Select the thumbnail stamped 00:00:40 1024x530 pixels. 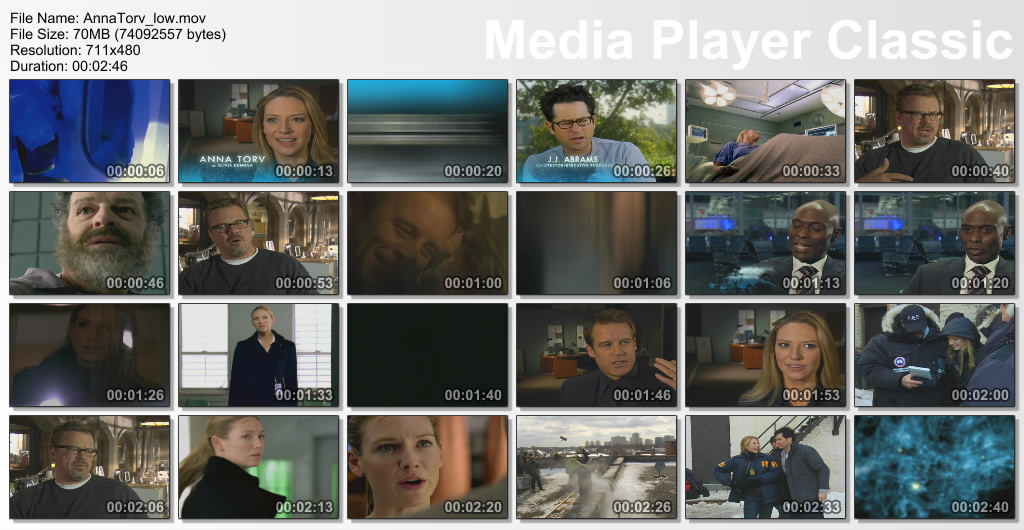click(x=935, y=131)
